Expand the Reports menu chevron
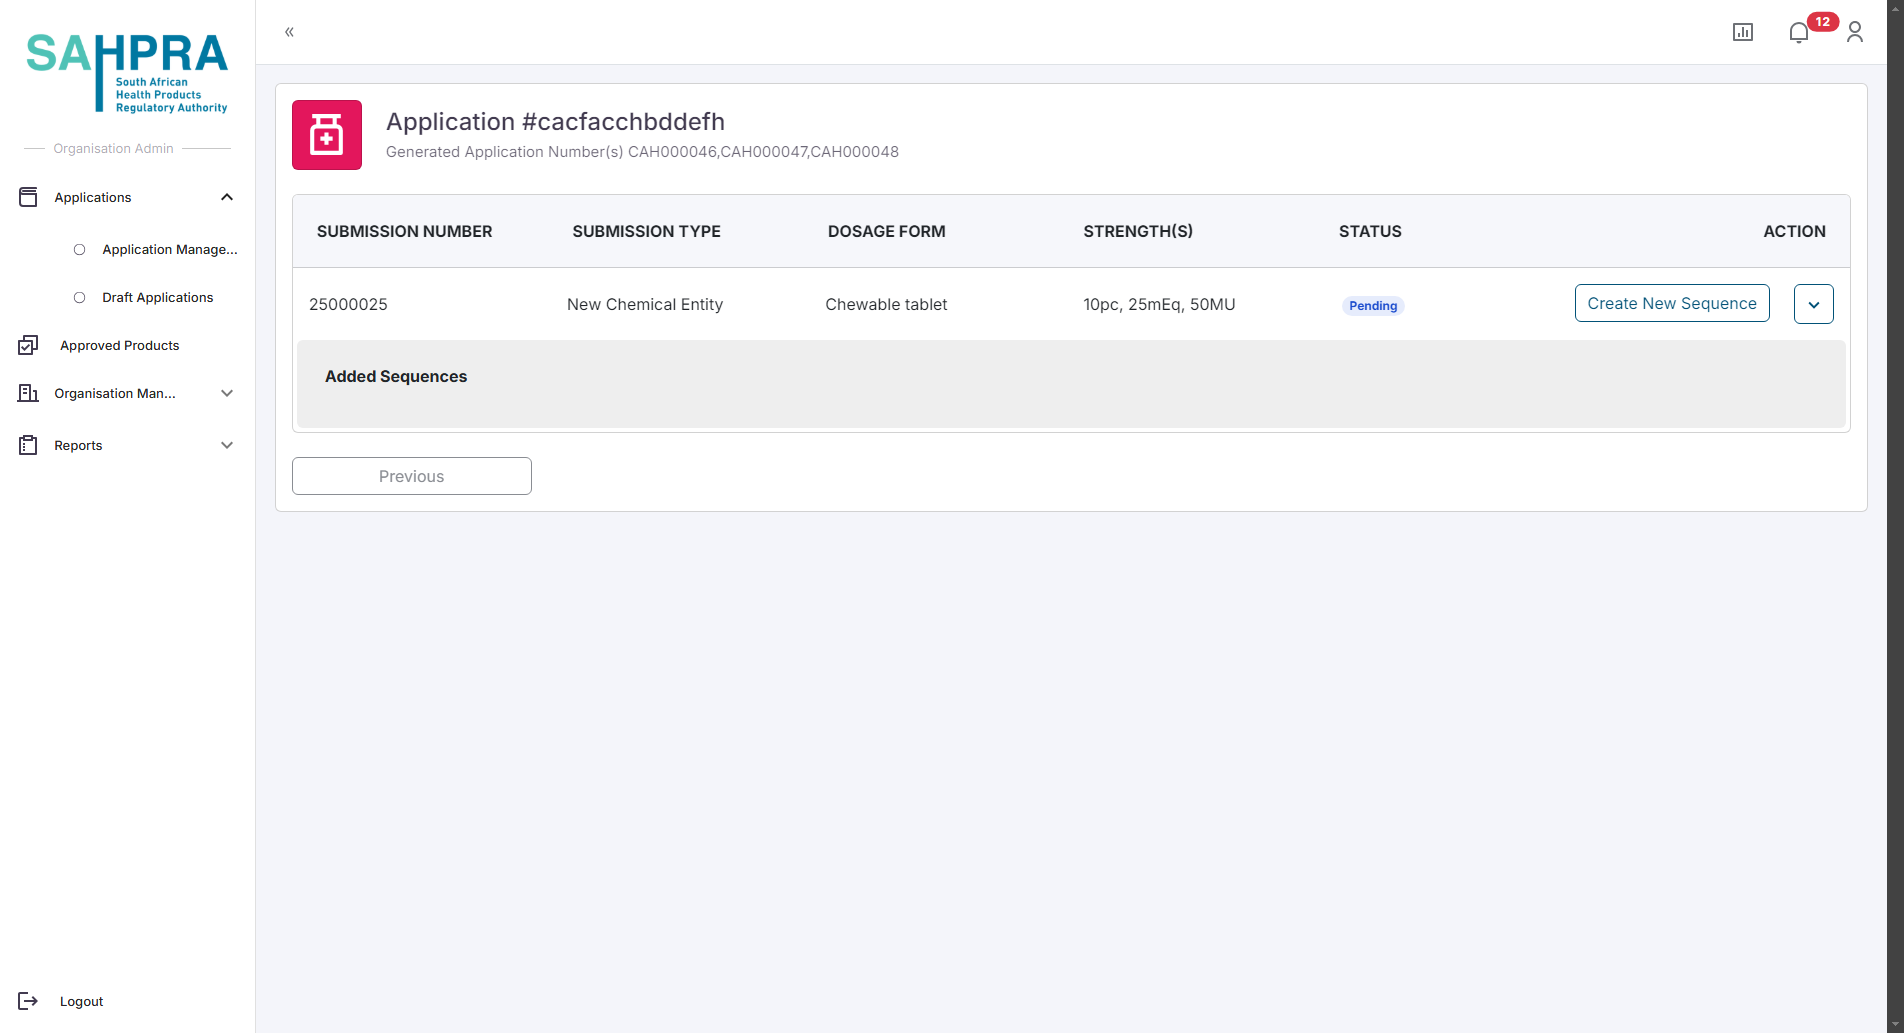1904x1033 pixels. pyautogui.click(x=227, y=445)
